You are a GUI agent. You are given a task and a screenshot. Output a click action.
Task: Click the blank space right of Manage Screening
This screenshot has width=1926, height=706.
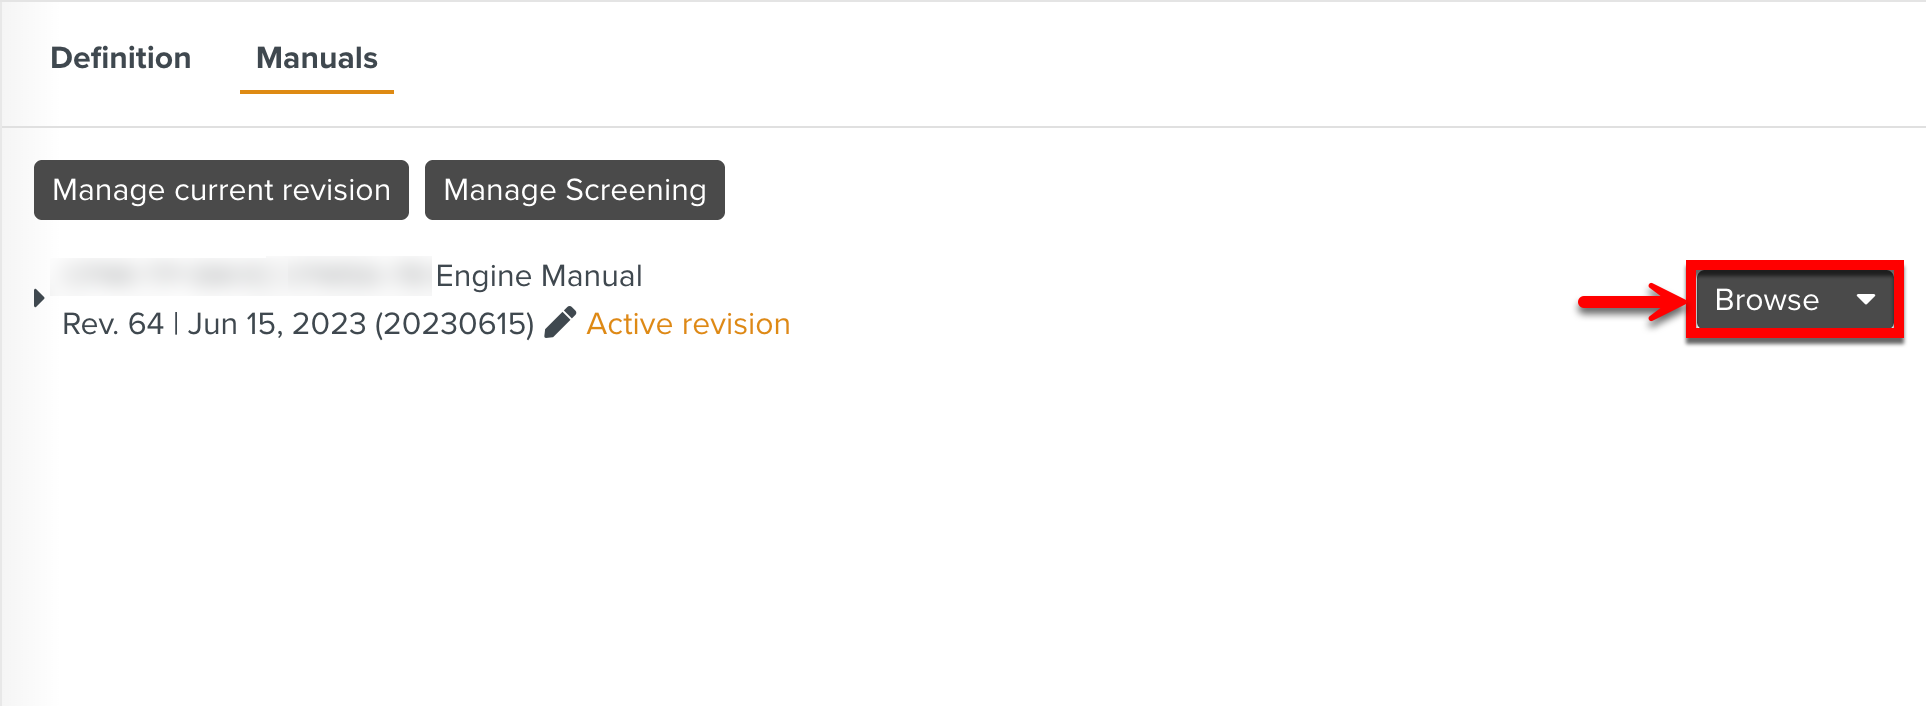(x=1200, y=190)
